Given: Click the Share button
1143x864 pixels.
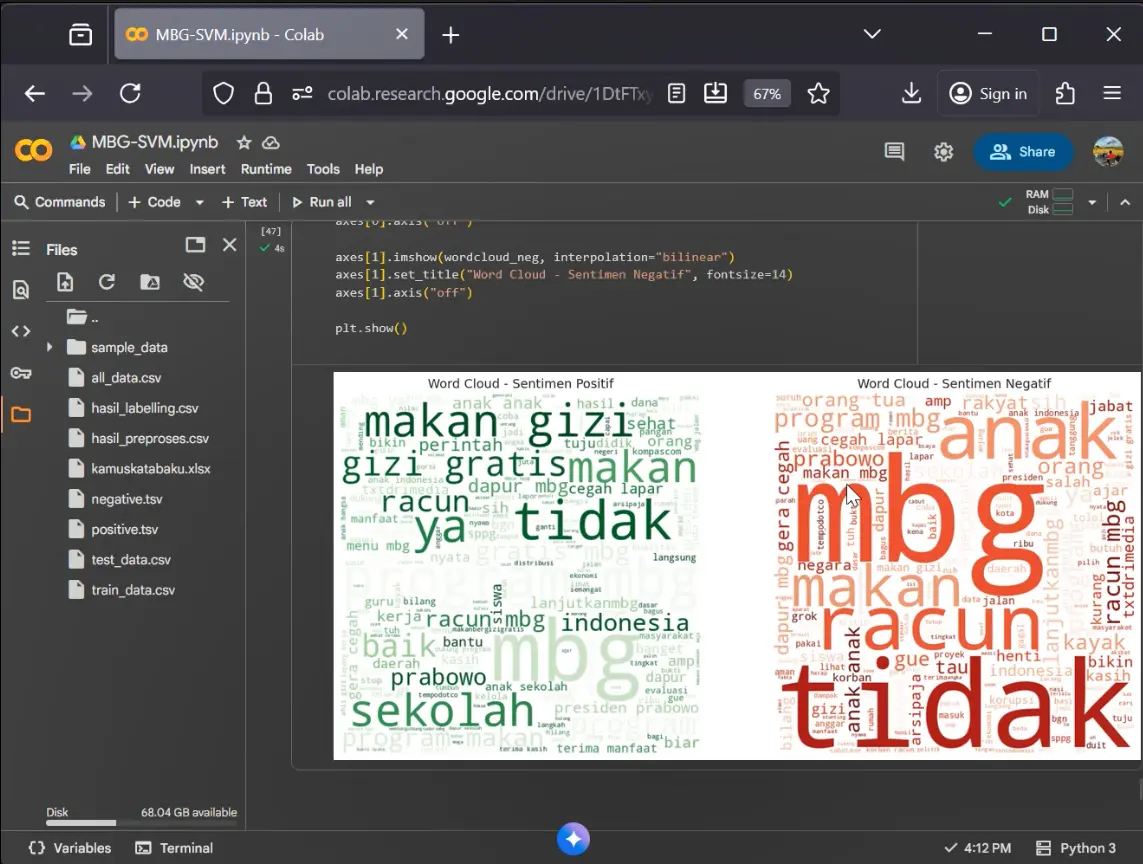Looking at the screenshot, I should tap(1023, 151).
